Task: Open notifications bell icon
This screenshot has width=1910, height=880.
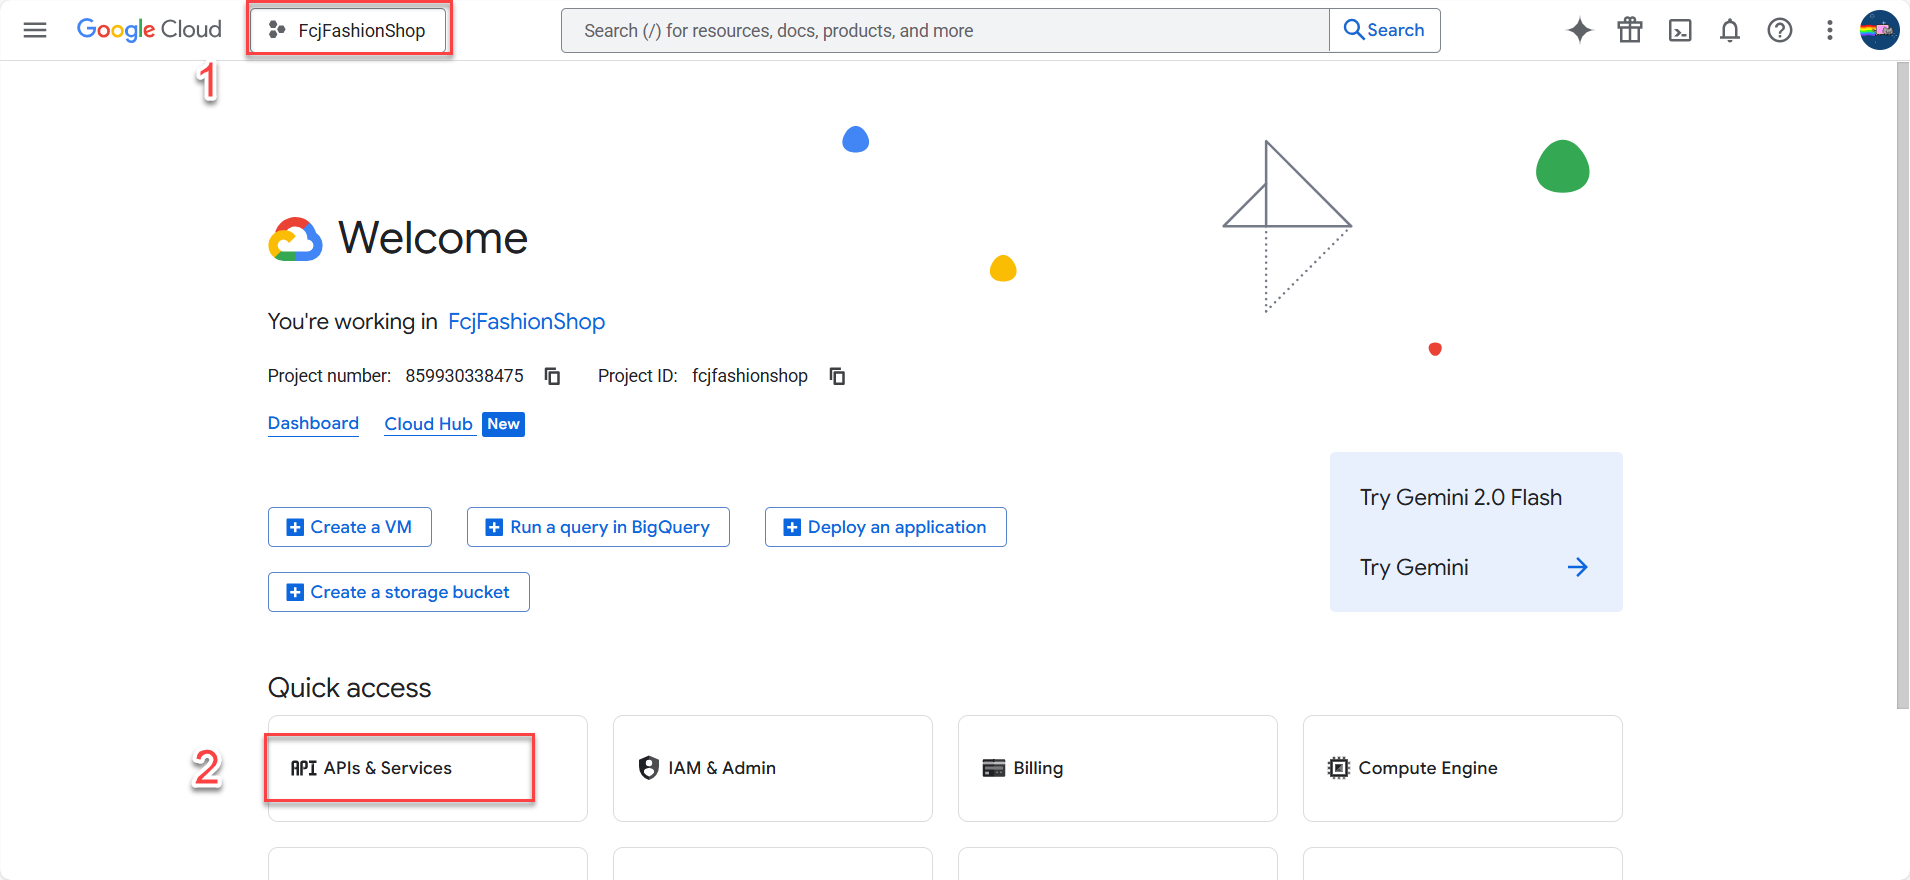Action: 1730,30
